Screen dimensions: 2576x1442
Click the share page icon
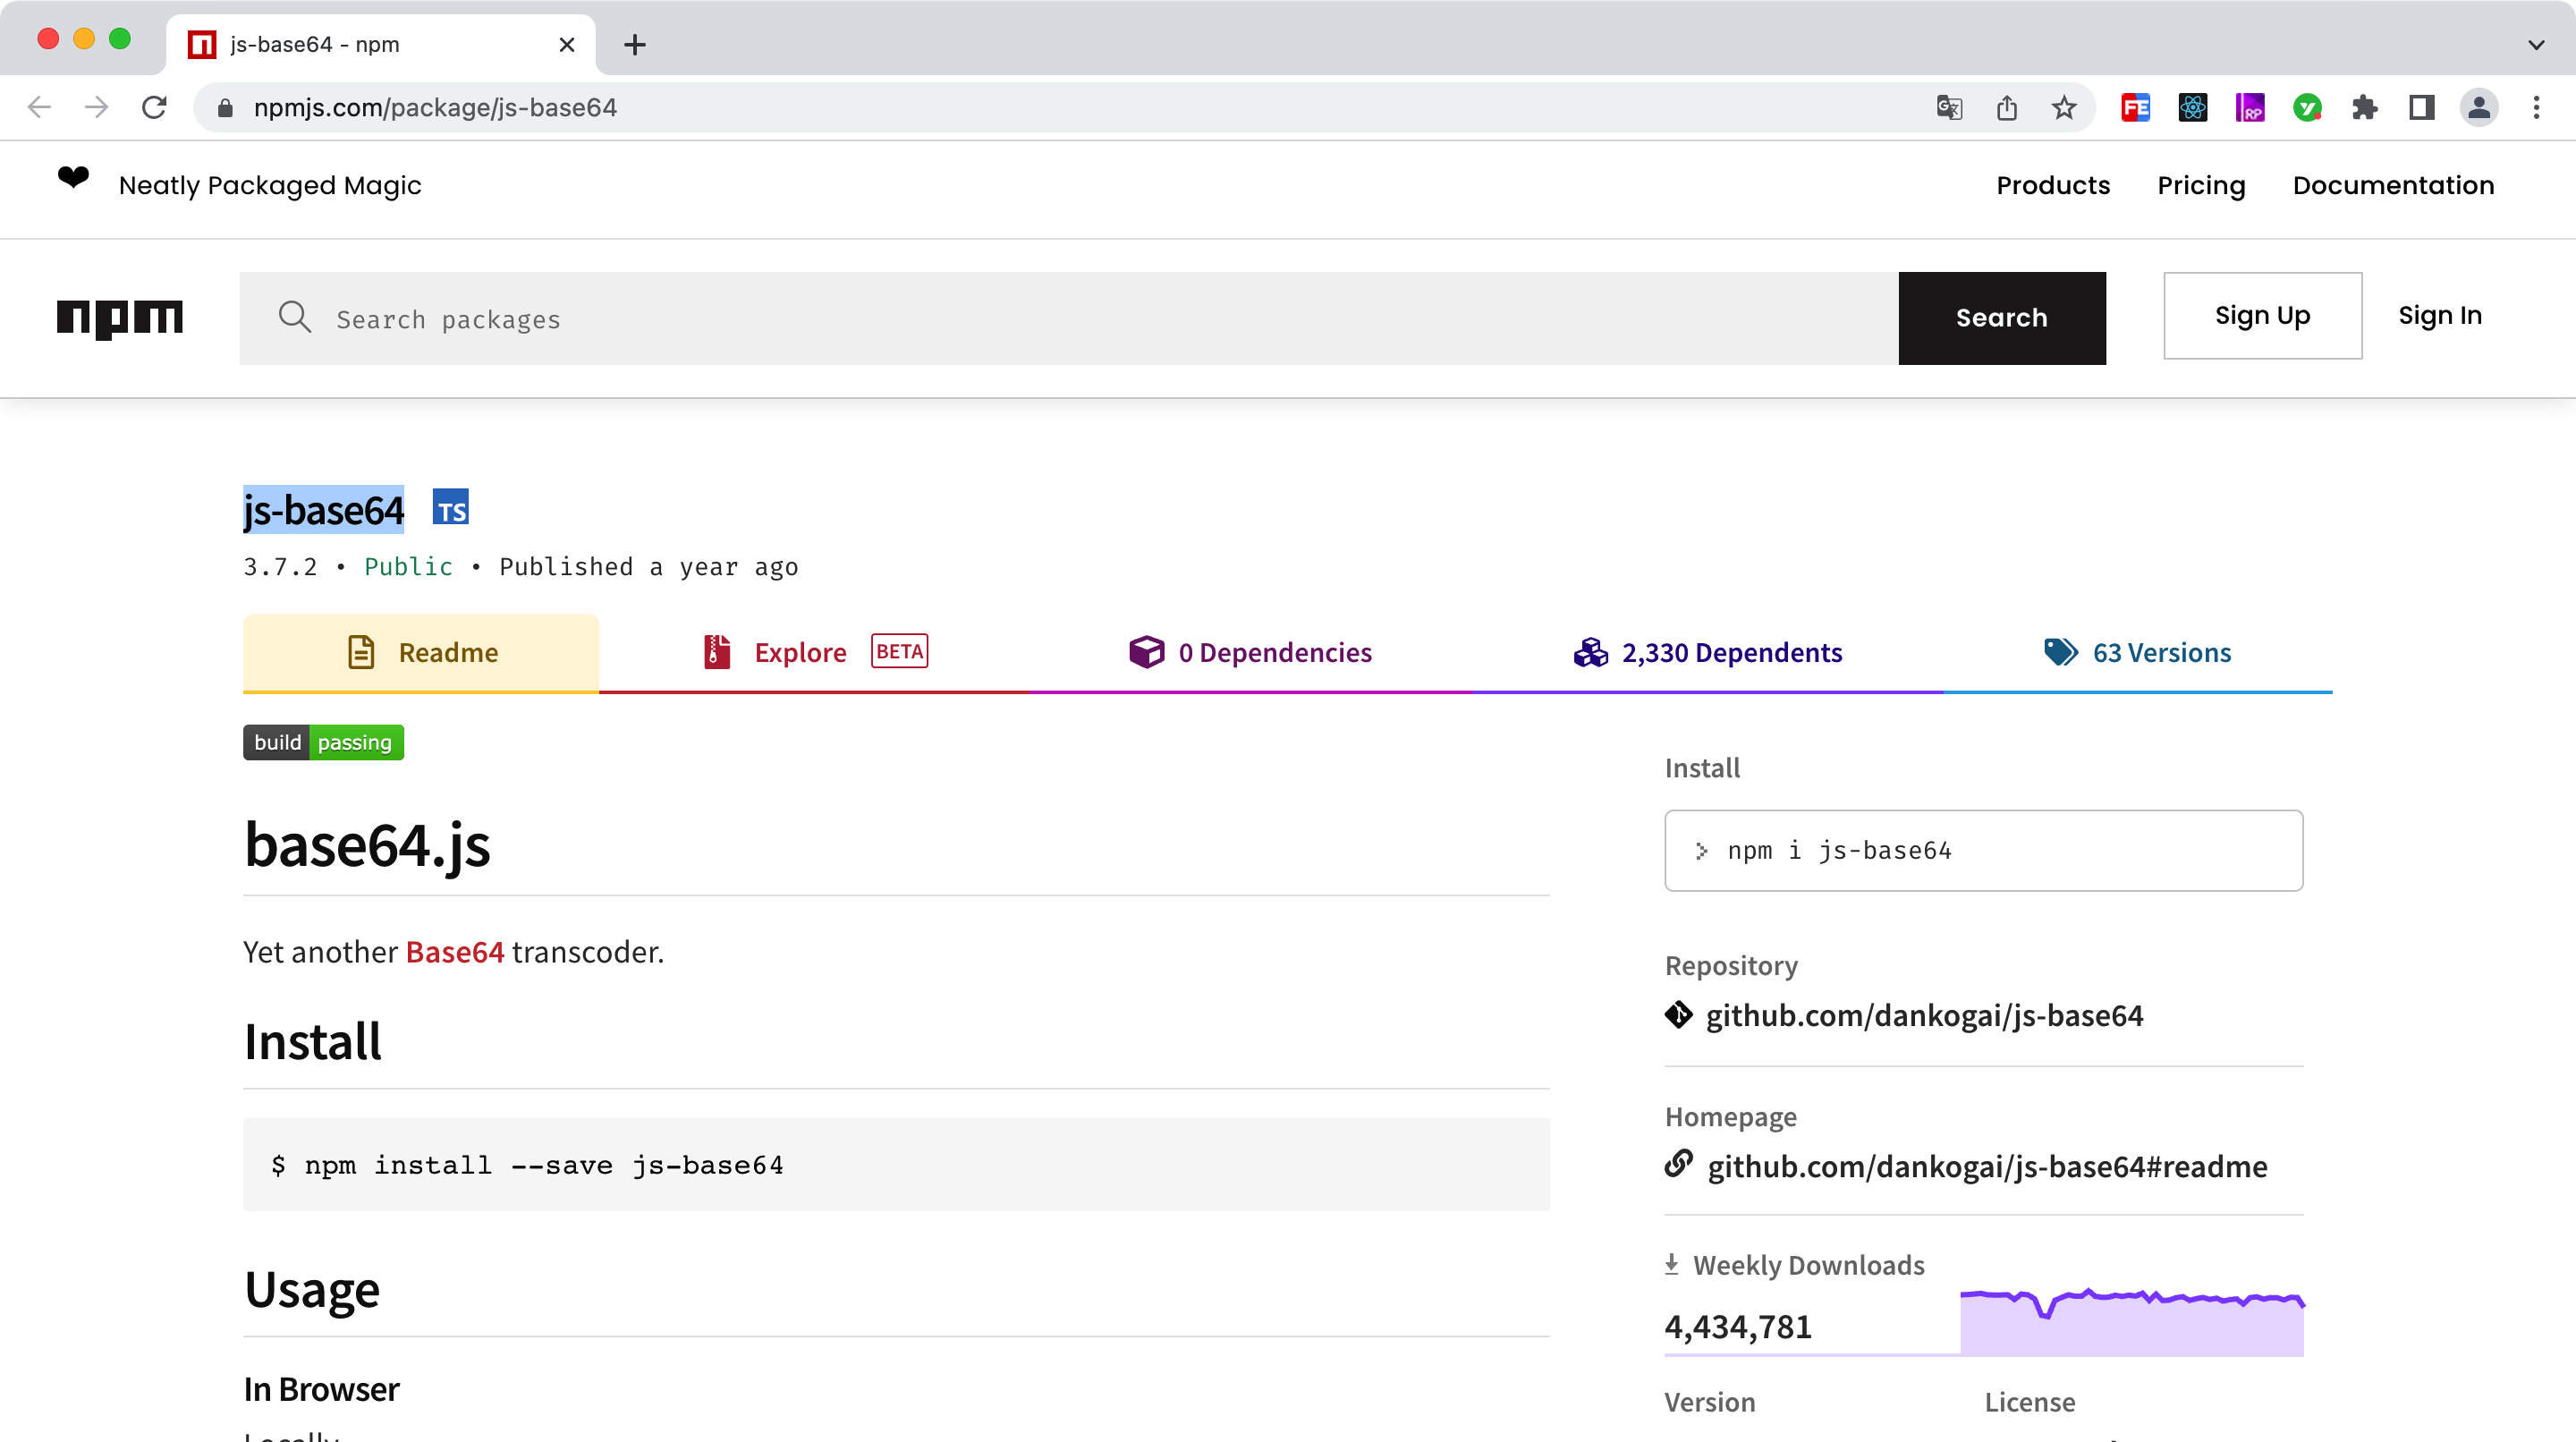tap(2006, 108)
